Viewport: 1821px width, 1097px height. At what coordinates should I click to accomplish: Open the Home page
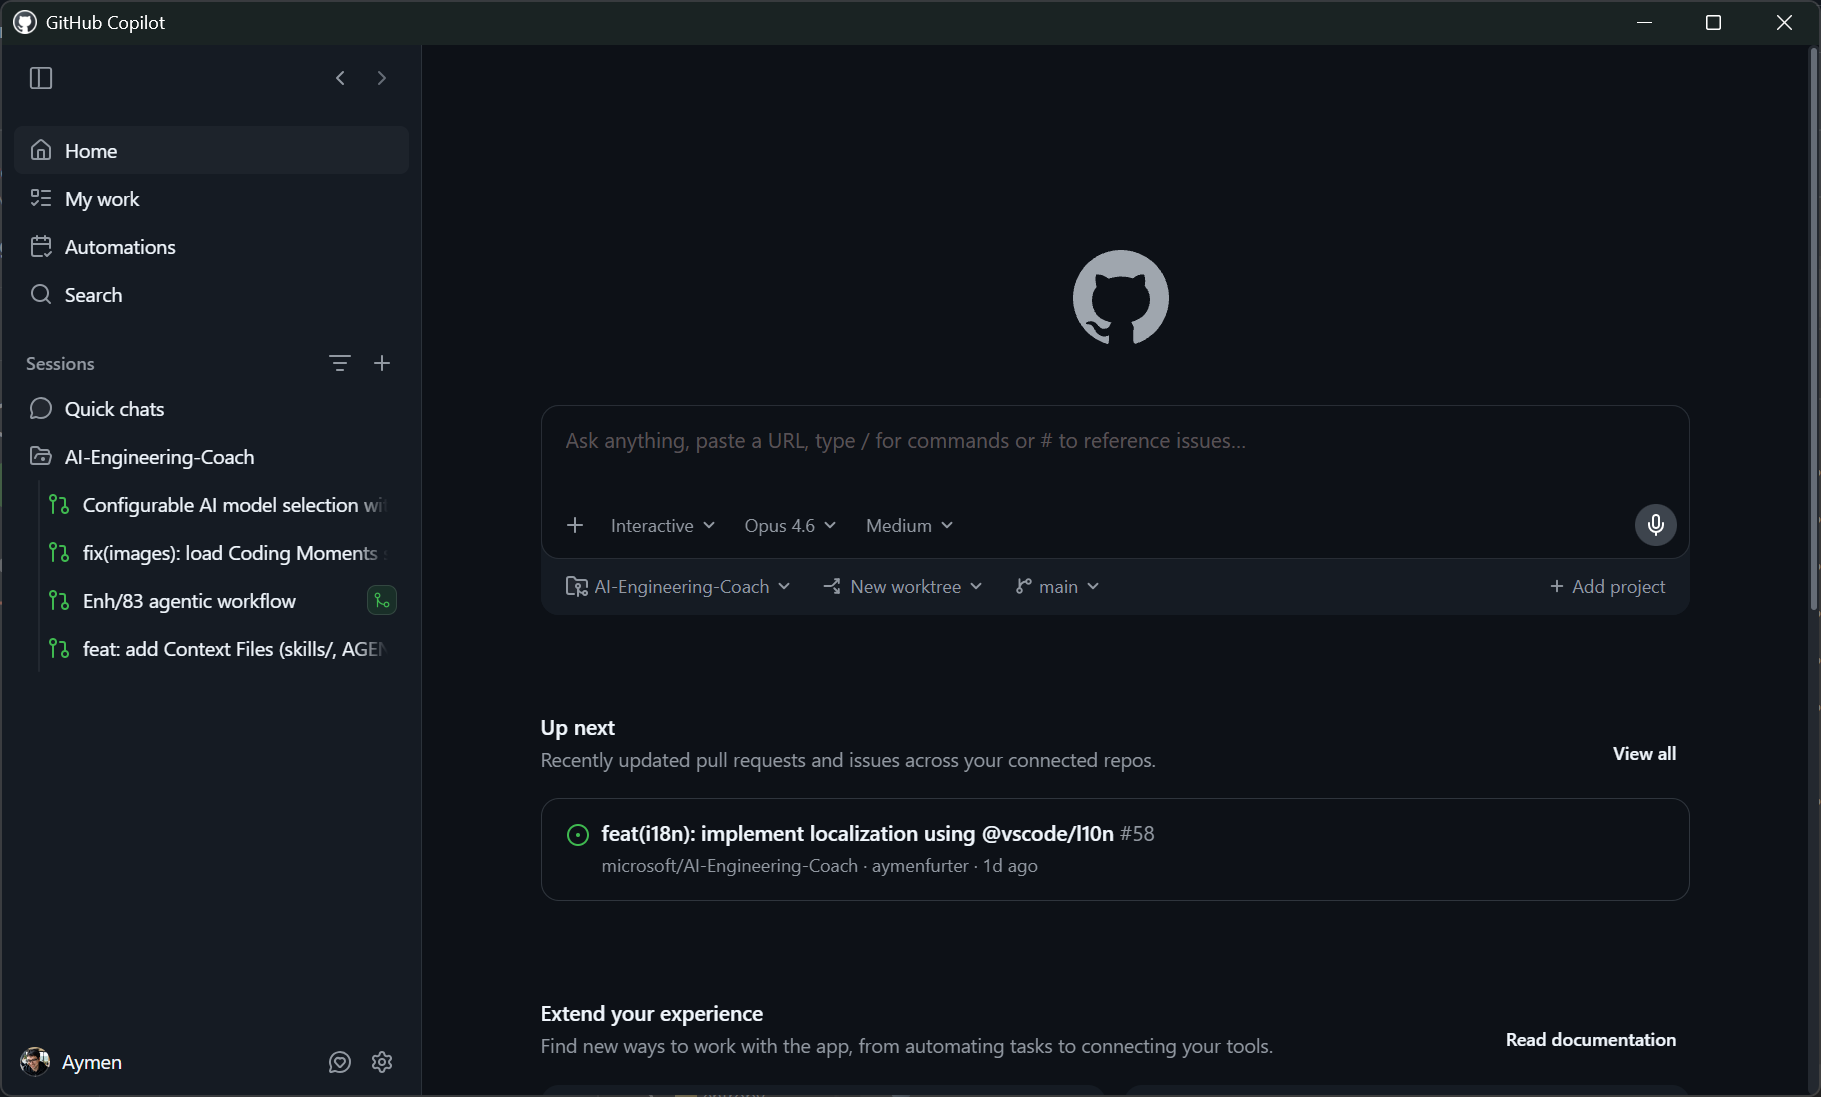click(x=211, y=151)
